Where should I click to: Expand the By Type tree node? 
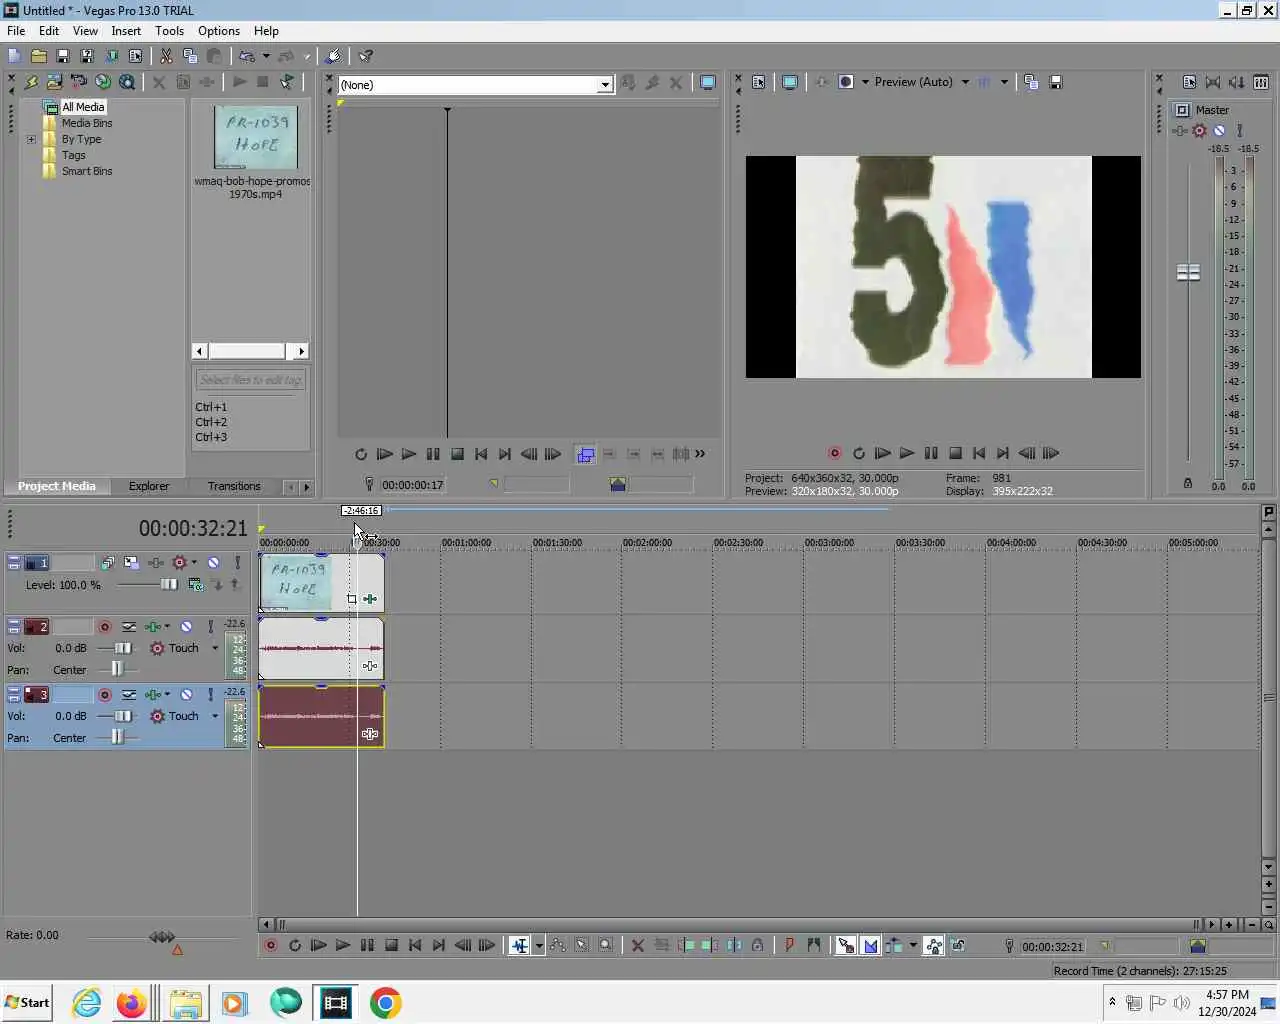coord(31,139)
